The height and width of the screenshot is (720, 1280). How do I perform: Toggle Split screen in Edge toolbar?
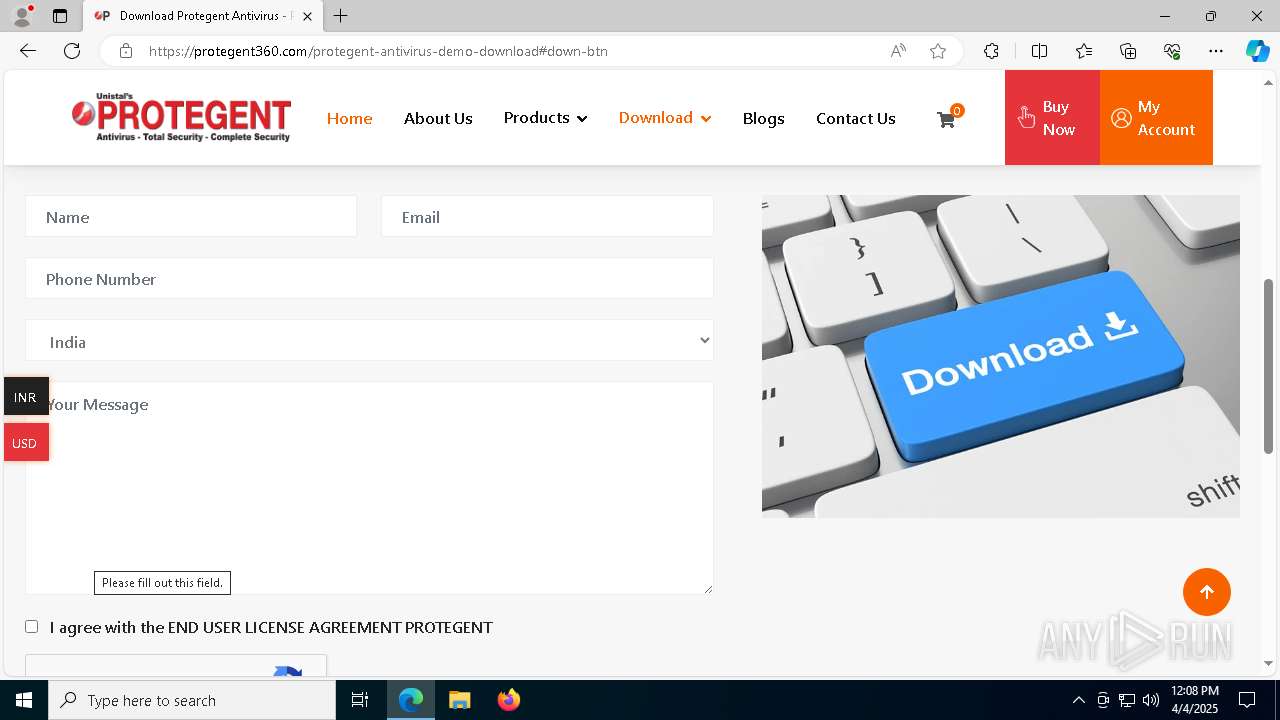pos(1039,51)
